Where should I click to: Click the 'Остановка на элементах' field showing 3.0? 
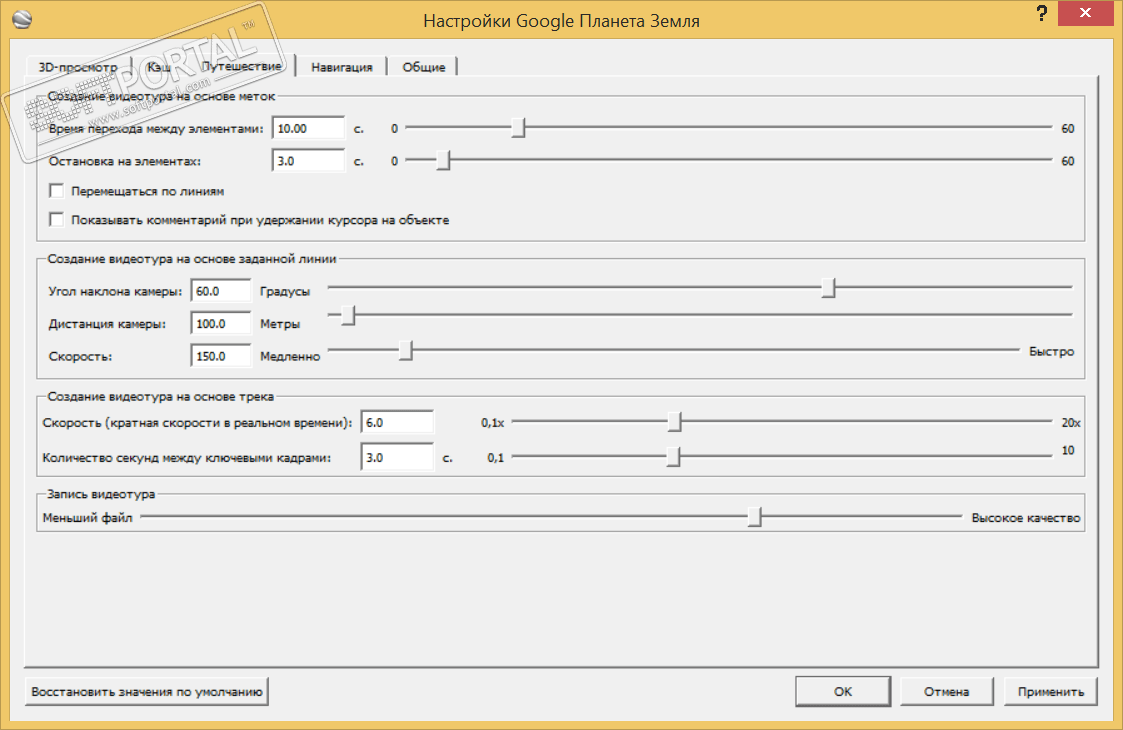(x=309, y=160)
